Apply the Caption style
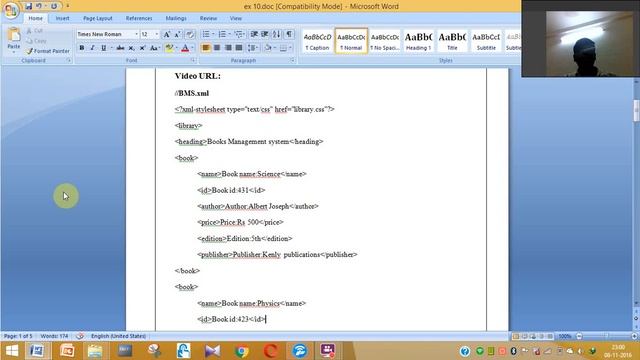This screenshot has width=640, height=360. pyautogui.click(x=317, y=41)
